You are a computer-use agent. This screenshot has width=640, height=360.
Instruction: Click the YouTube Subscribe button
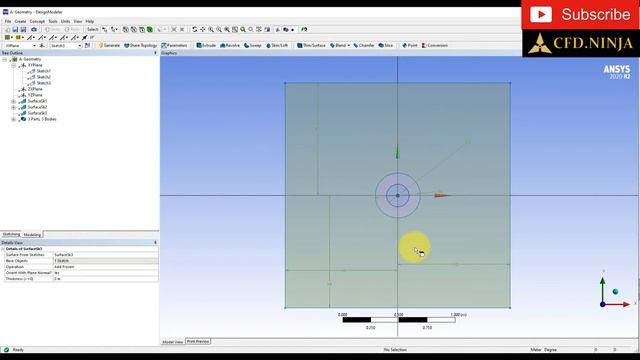pos(580,15)
